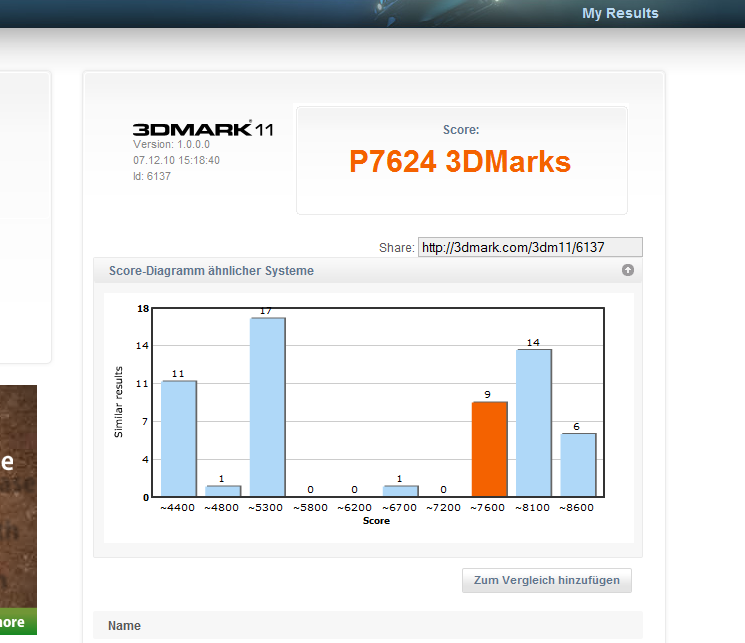
Task: Click the ~6200 x-axis label
Action: (x=354, y=508)
